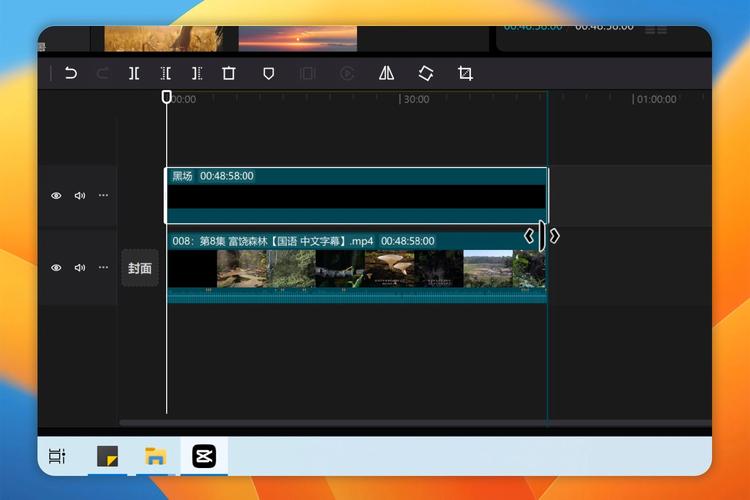Delete the selected clip with trash icon

coord(229,73)
